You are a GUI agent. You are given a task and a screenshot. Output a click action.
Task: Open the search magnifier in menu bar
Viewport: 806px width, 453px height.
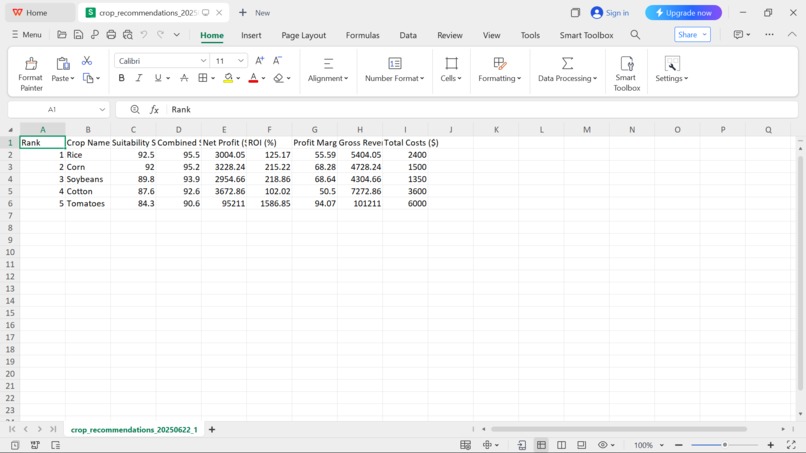pos(635,34)
